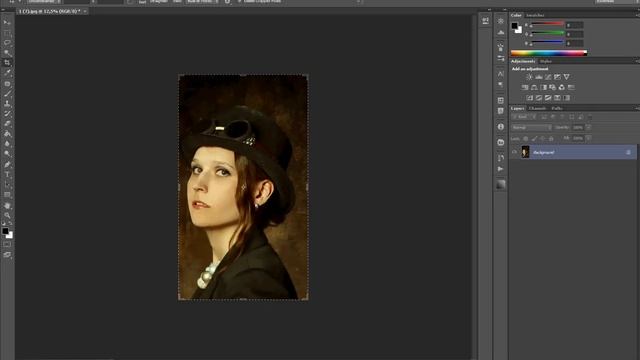The image size is (640, 360).
Task: Select the Spot Healing Brush tool
Action: tap(7, 84)
